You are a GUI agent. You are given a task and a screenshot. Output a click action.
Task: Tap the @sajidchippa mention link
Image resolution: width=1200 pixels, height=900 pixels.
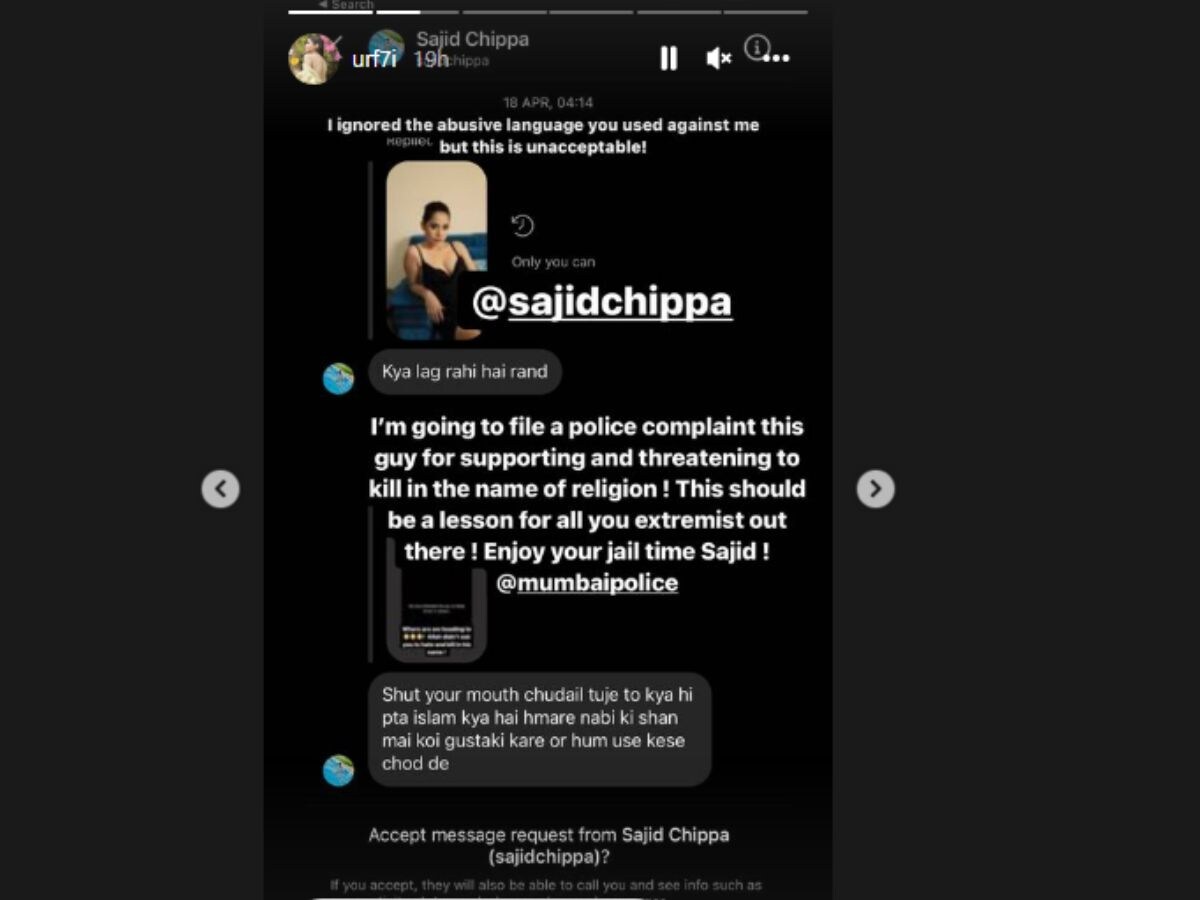pos(601,302)
